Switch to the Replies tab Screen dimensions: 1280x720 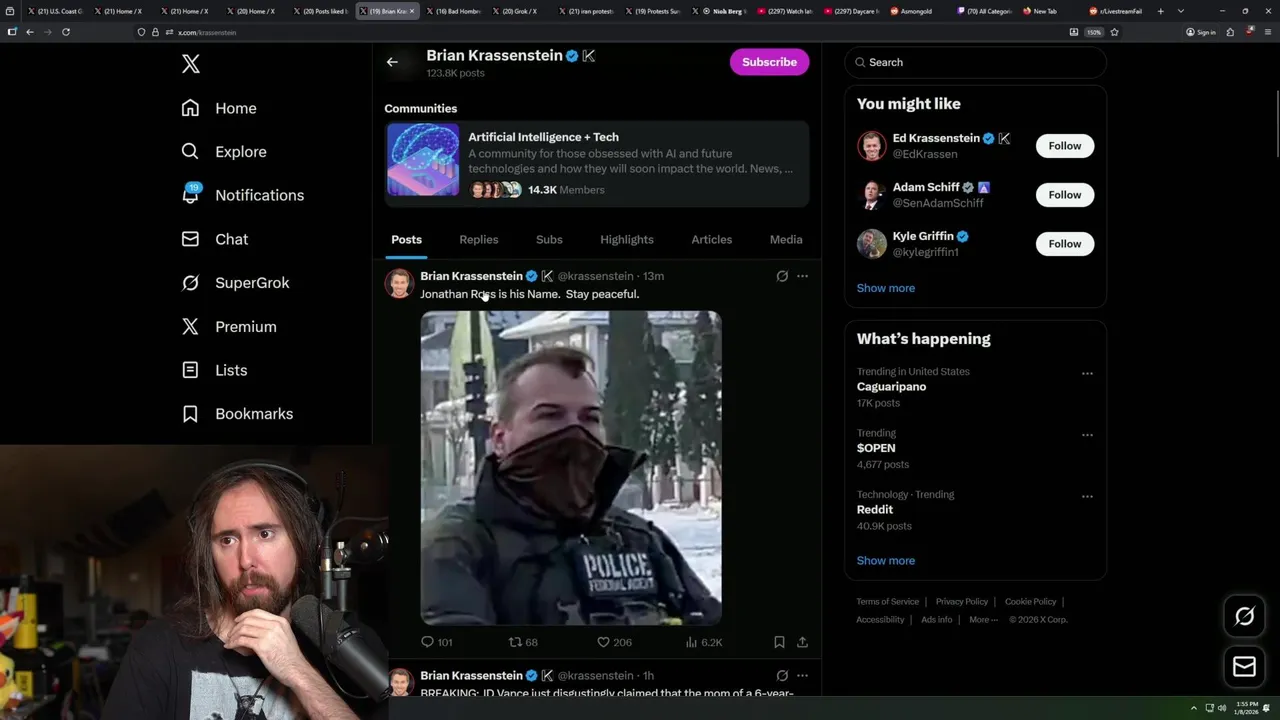point(479,240)
